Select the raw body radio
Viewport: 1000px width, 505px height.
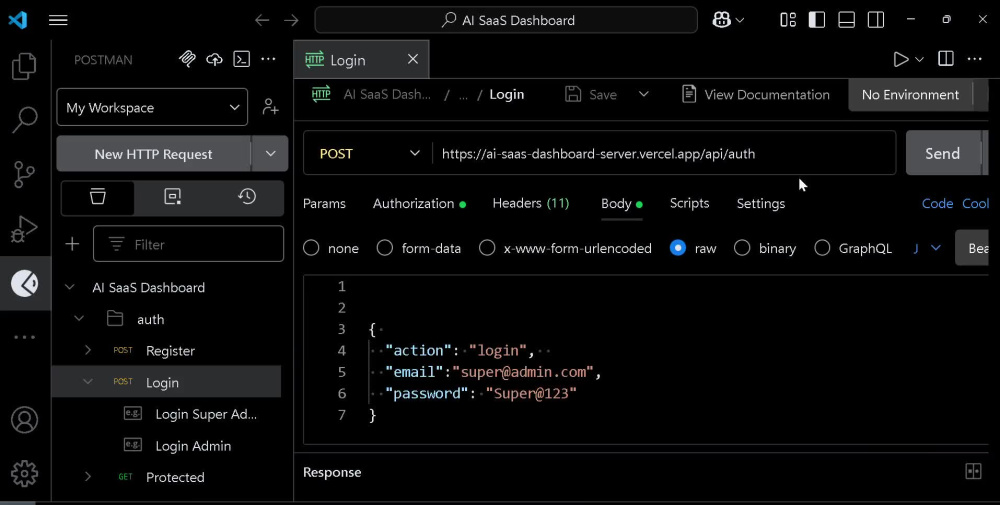coord(678,248)
